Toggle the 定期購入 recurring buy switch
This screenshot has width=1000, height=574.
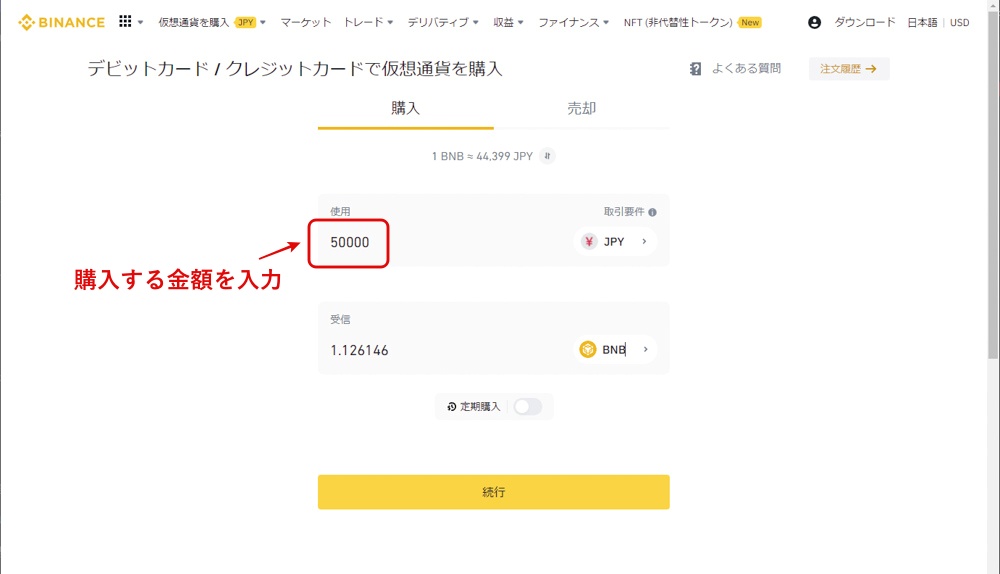[x=527, y=406]
